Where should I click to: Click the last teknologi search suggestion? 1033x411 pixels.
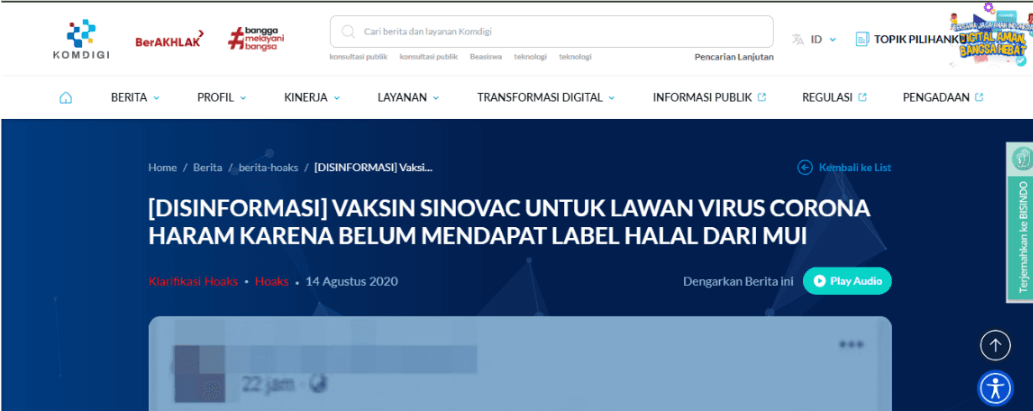click(575, 57)
